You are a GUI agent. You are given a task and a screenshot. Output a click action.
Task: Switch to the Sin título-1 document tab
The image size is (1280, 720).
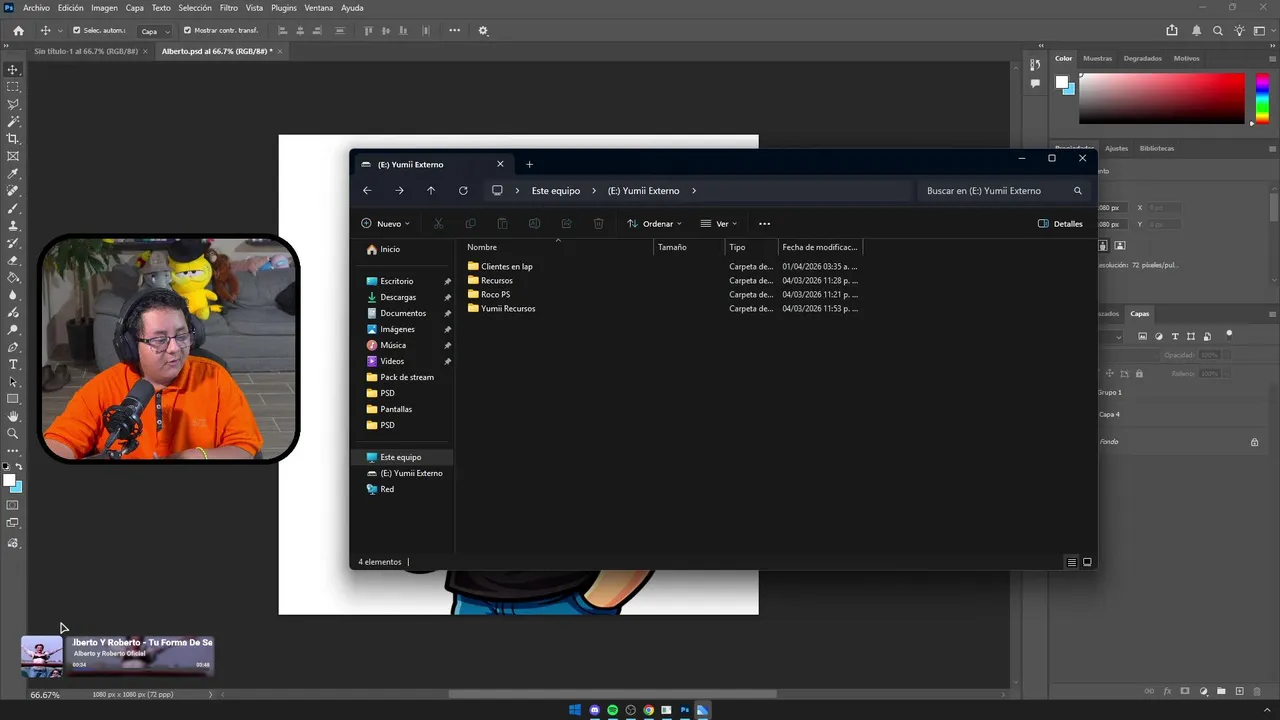point(85,51)
